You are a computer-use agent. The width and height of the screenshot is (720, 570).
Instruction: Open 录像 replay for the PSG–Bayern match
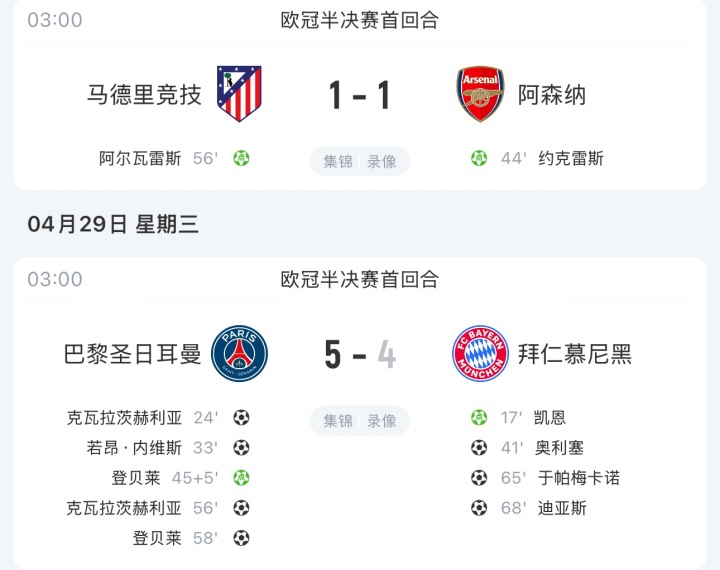(x=382, y=421)
